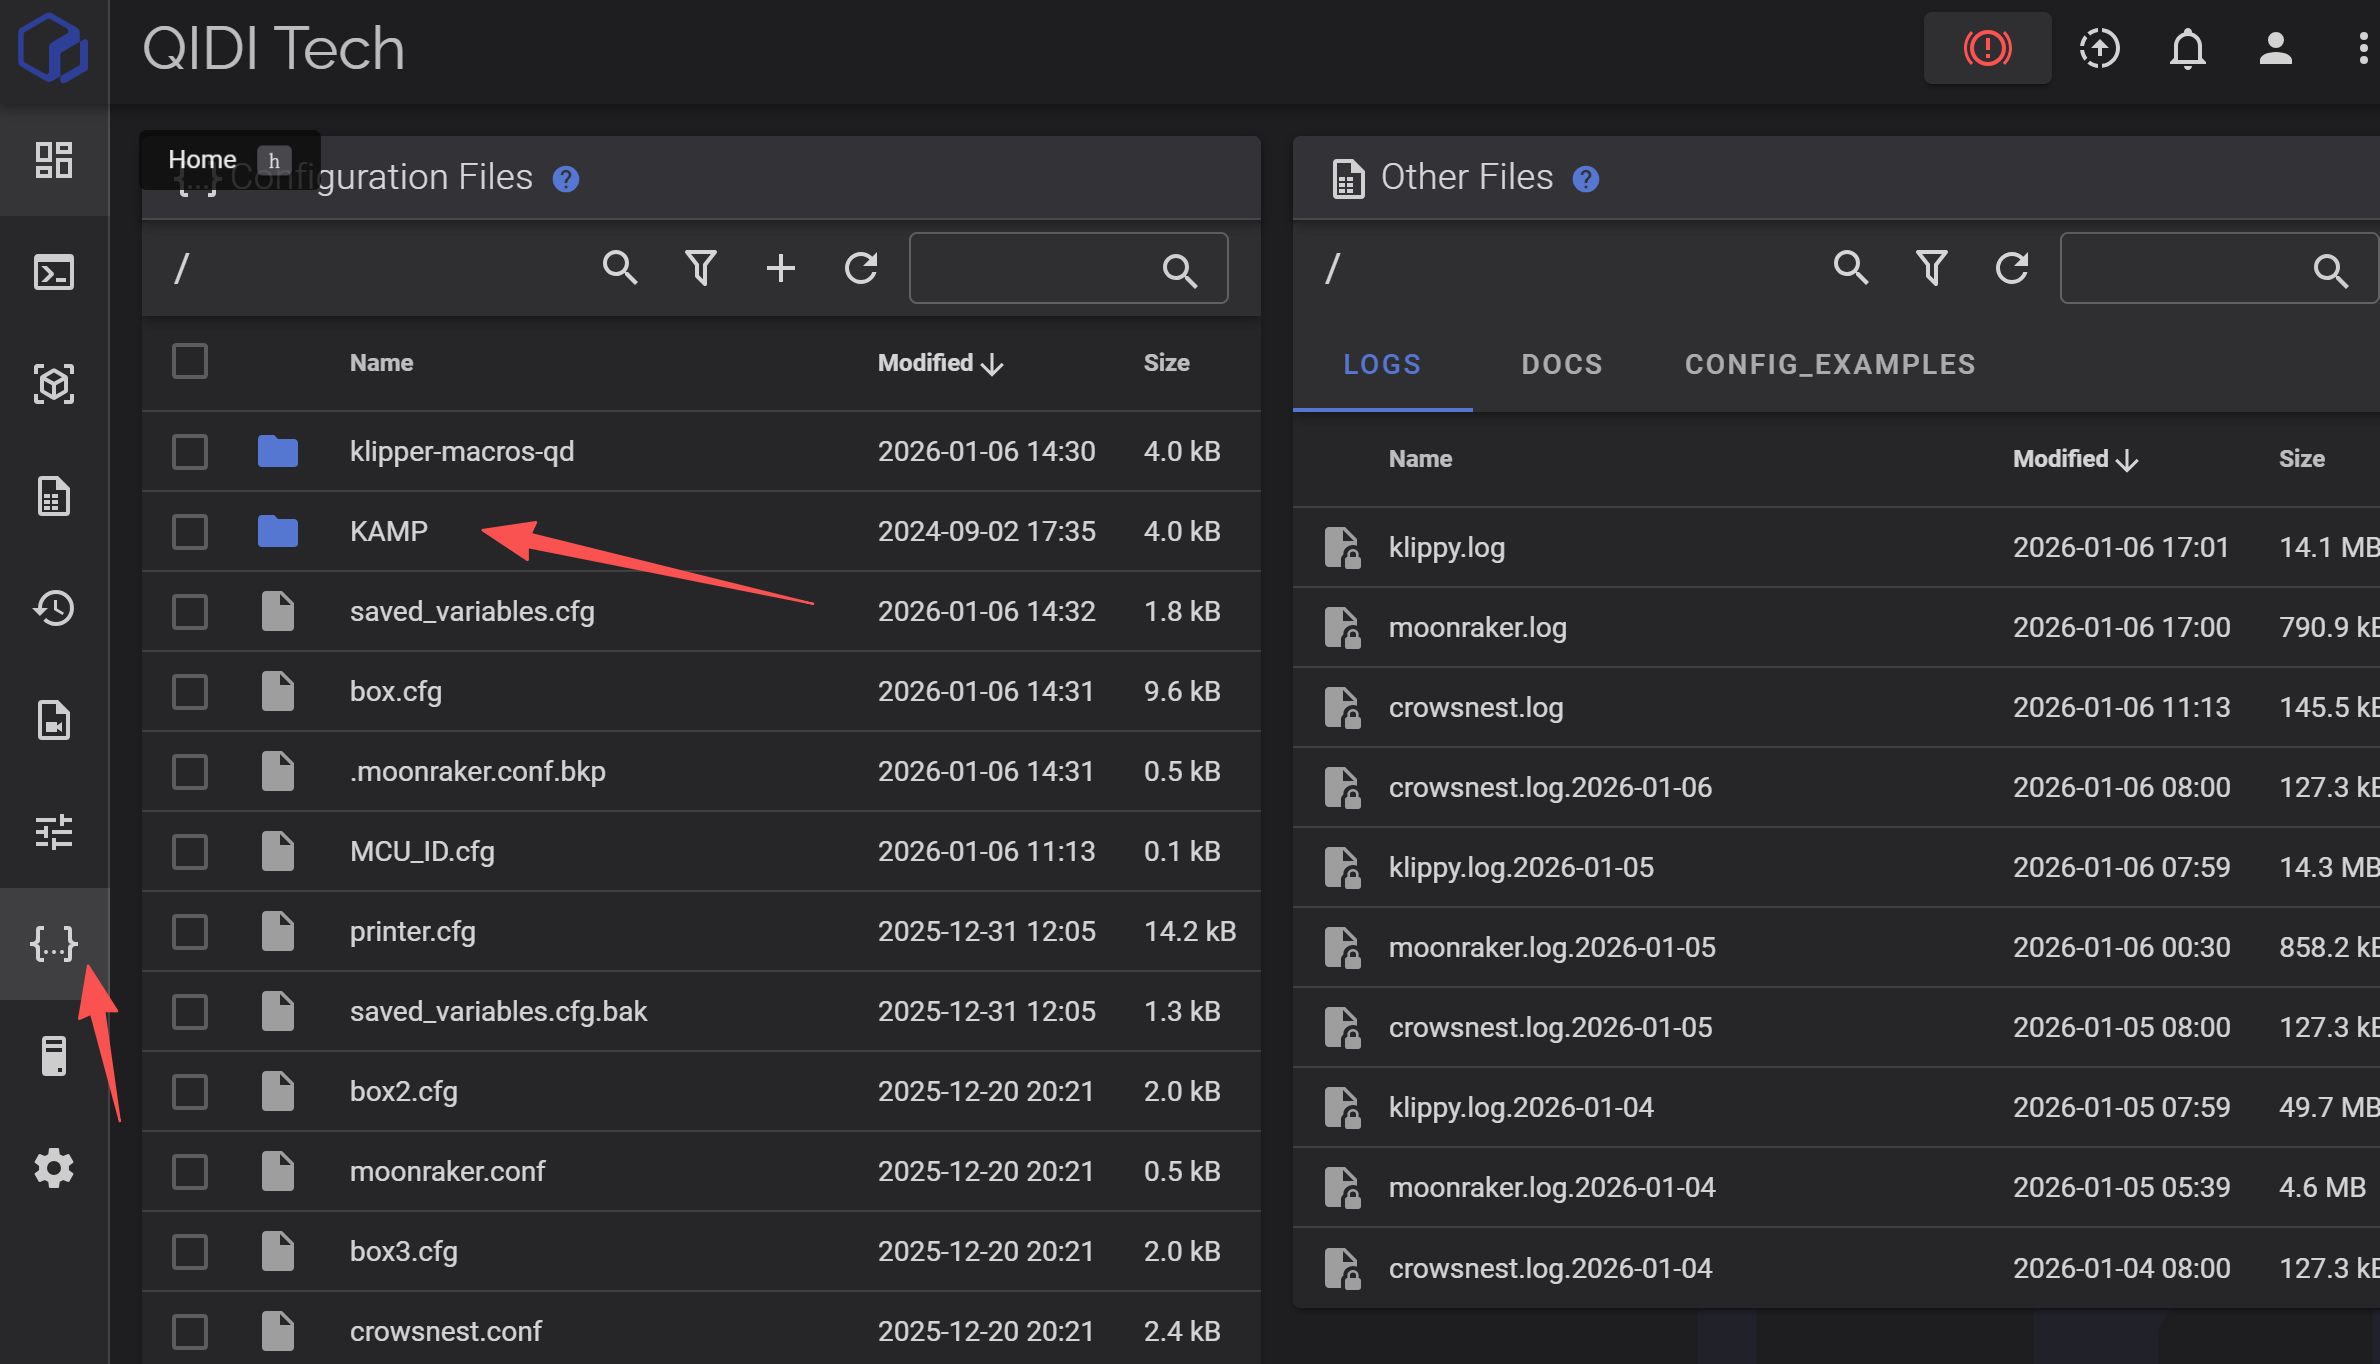Open the notifications bell

pyautogui.click(x=2187, y=48)
